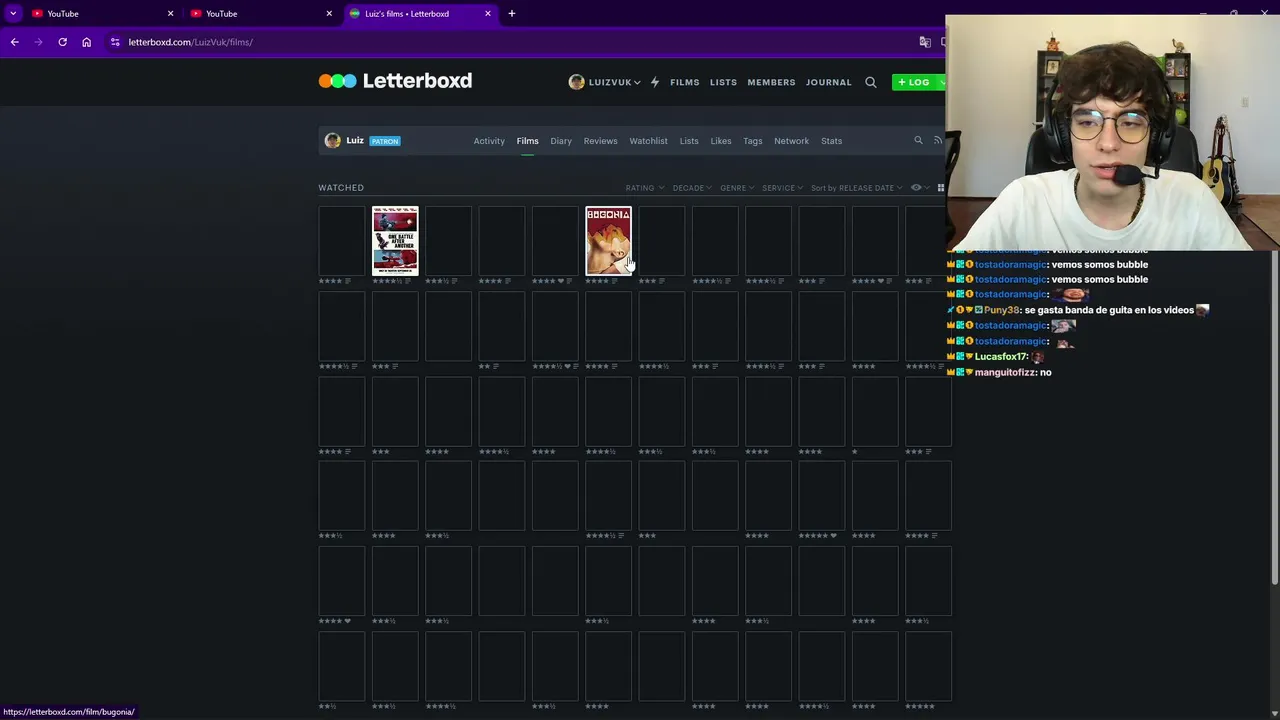Image resolution: width=1280 pixels, height=720 pixels.
Task: Open the One Battle After Another poster
Action: pyautogui.click(x=395, y=241)
